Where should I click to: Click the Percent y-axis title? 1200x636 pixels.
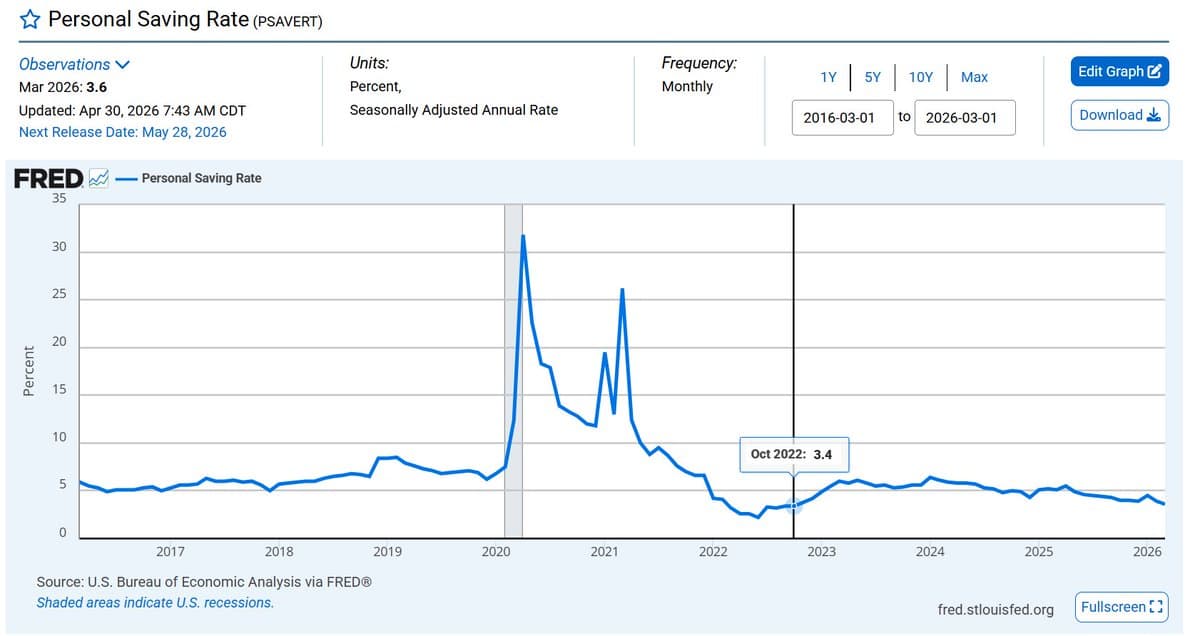29,371
